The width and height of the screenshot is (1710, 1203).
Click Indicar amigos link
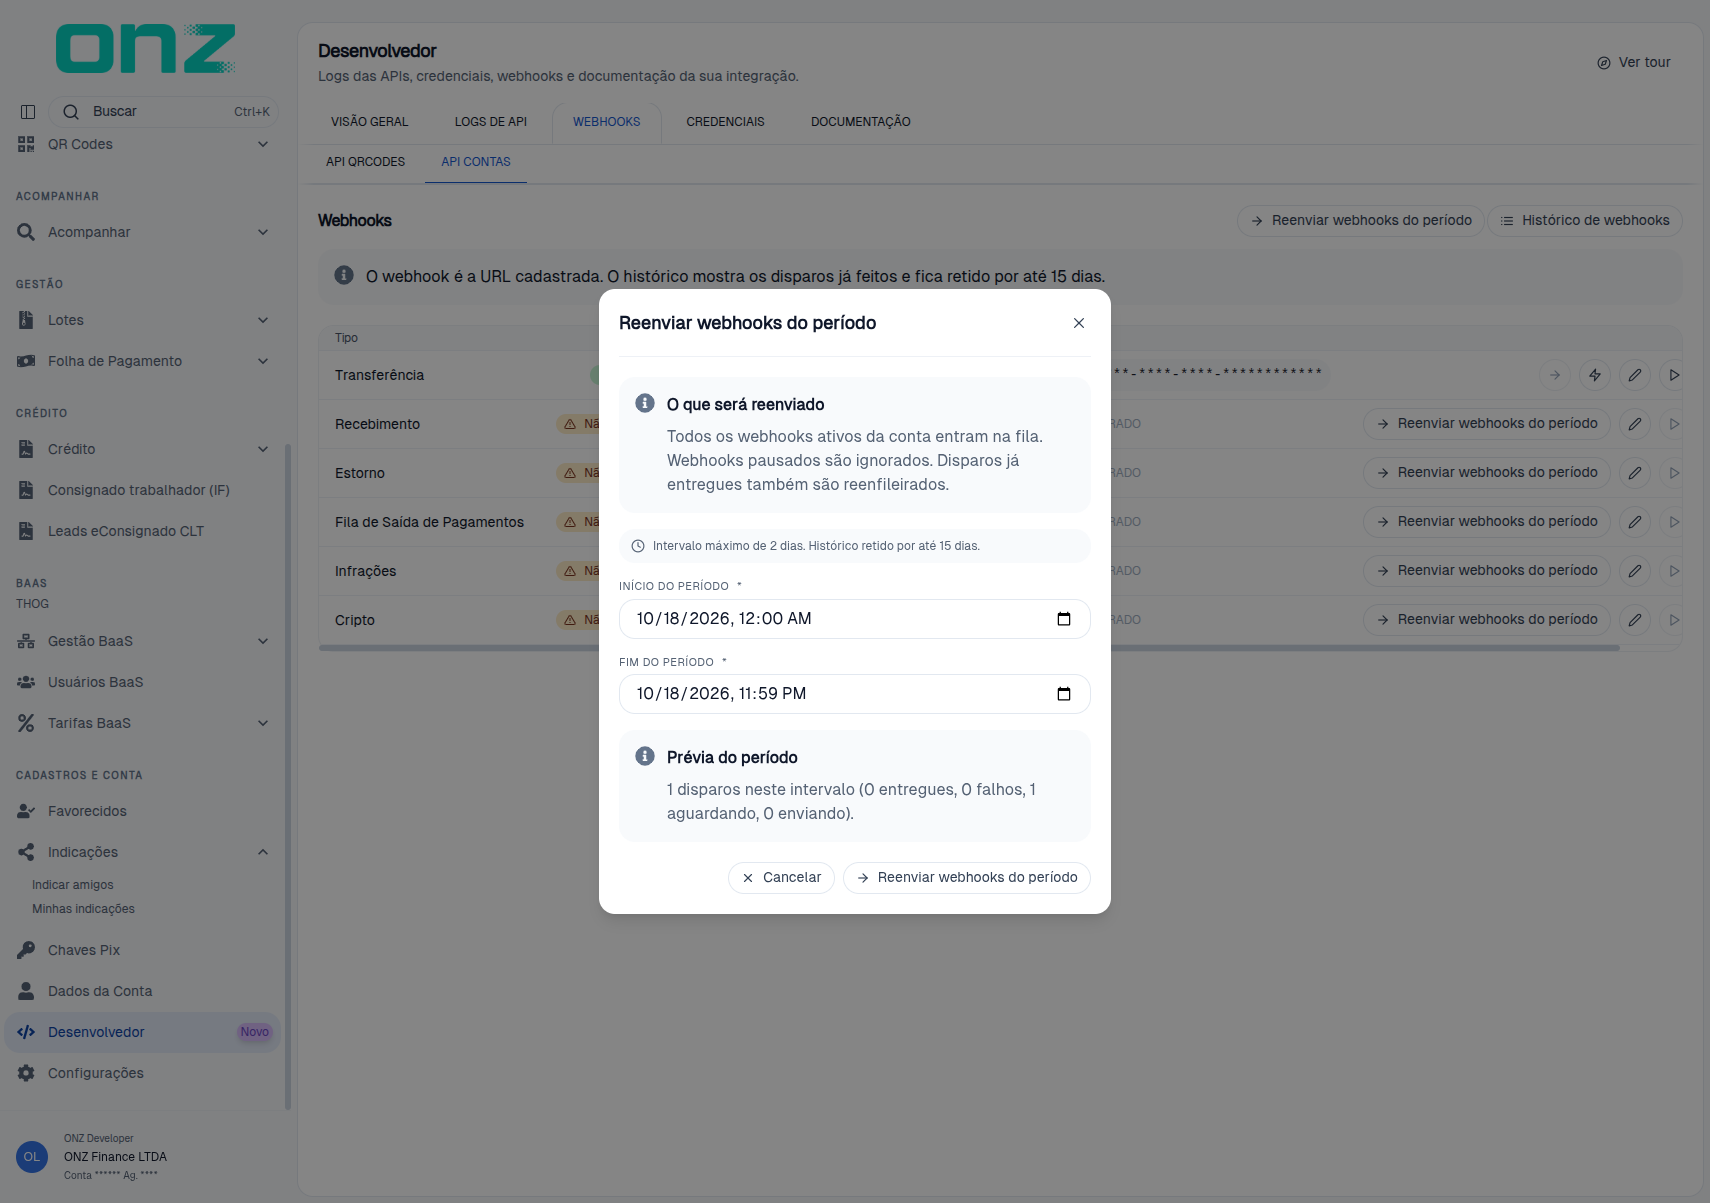click(x=73, y=885)
